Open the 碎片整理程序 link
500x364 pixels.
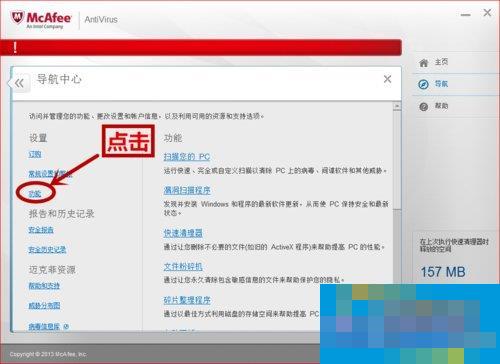[x=187, y=300]
